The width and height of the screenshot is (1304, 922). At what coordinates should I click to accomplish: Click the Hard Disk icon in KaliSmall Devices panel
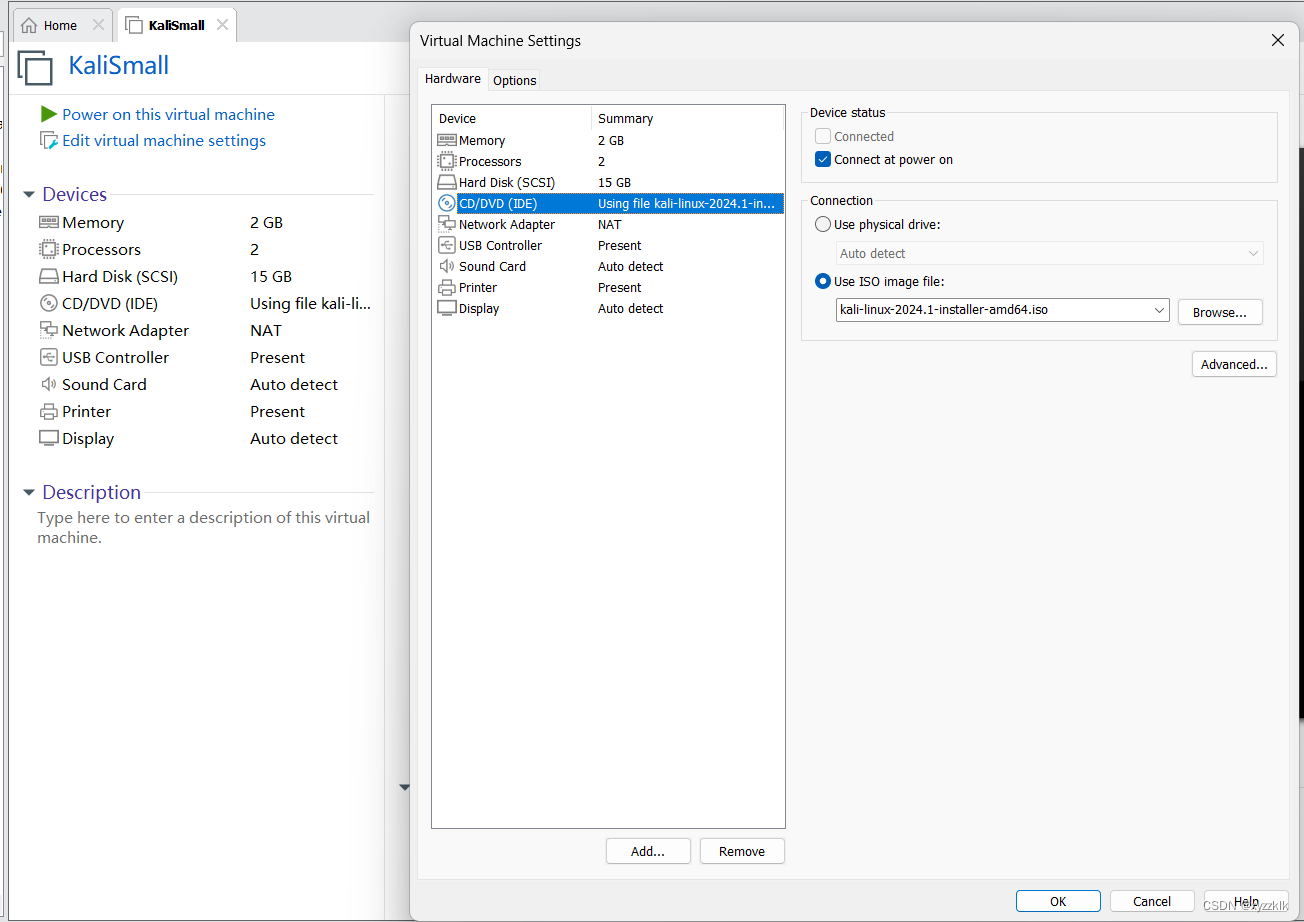(48, 277)
